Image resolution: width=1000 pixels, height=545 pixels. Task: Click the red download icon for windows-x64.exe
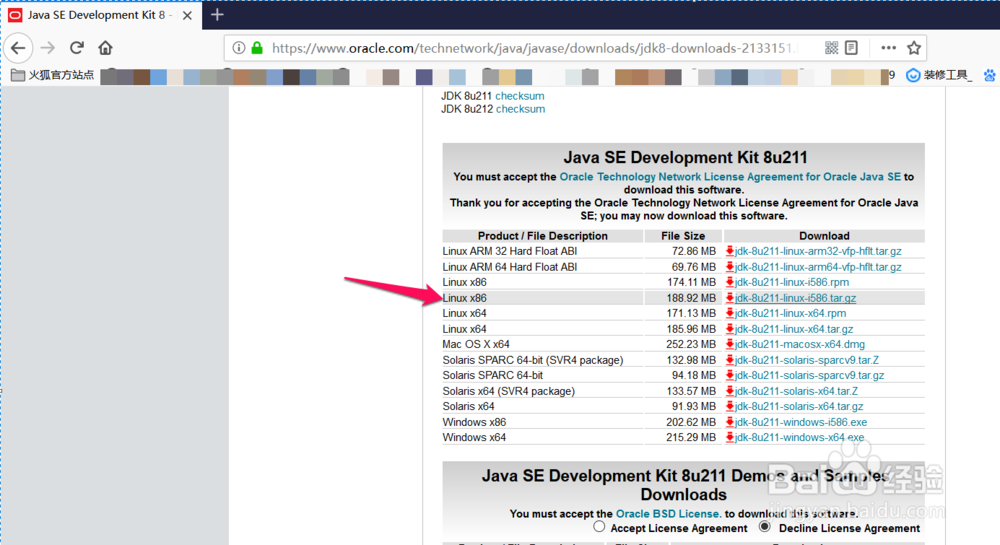click(730, 438)
